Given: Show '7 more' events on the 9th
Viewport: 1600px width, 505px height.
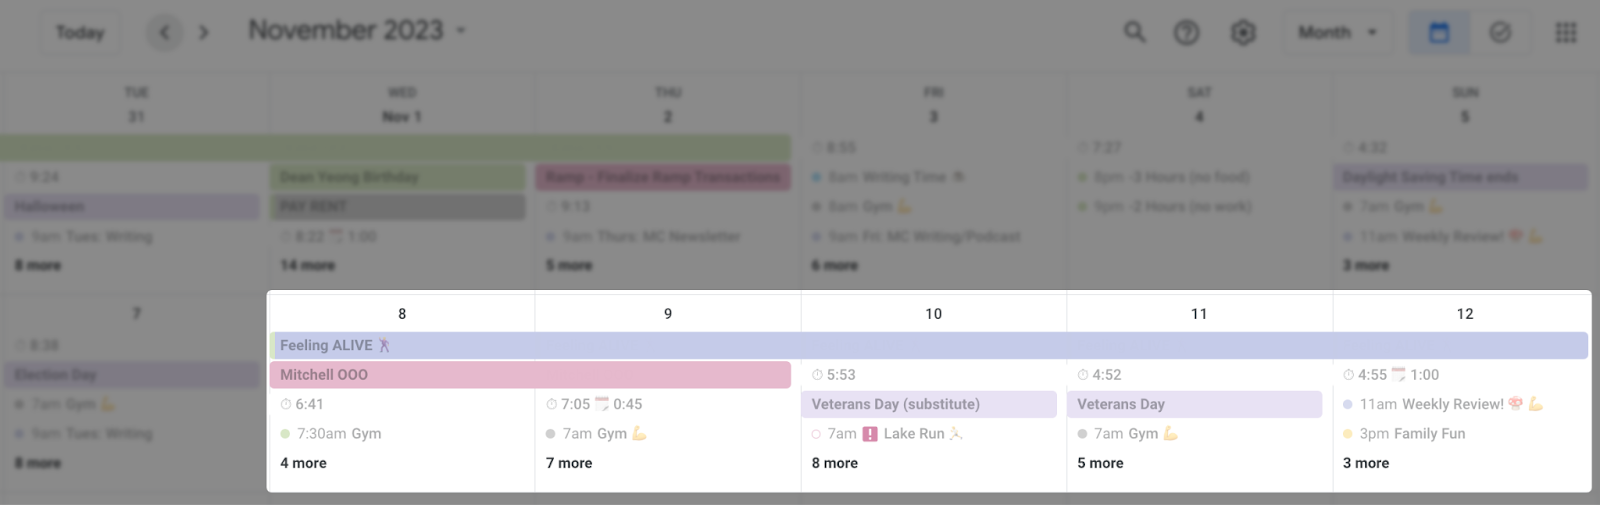Looking at the screenshot, I should 569,463.
